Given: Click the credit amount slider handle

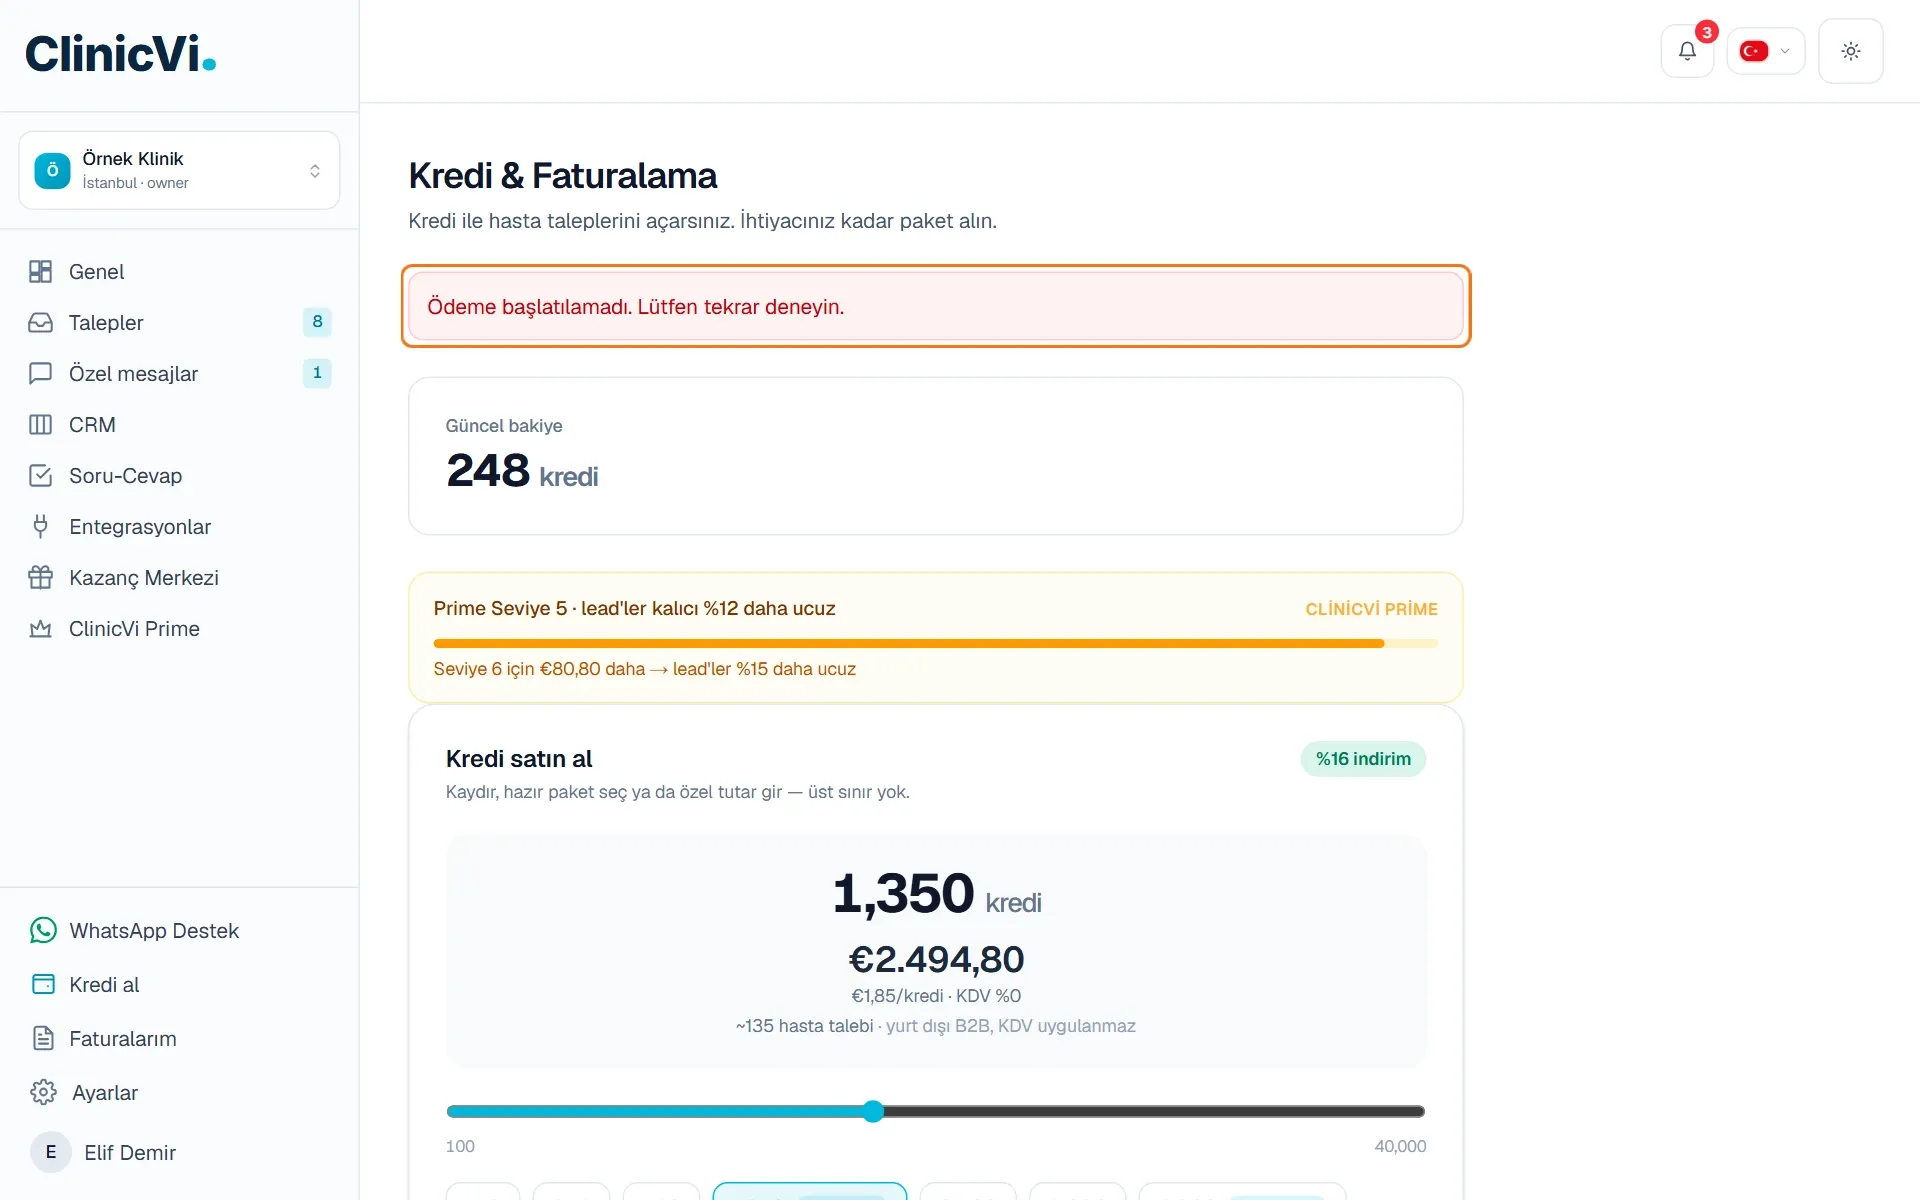Looking at the screenshot, I should [x=873, y=1112].
